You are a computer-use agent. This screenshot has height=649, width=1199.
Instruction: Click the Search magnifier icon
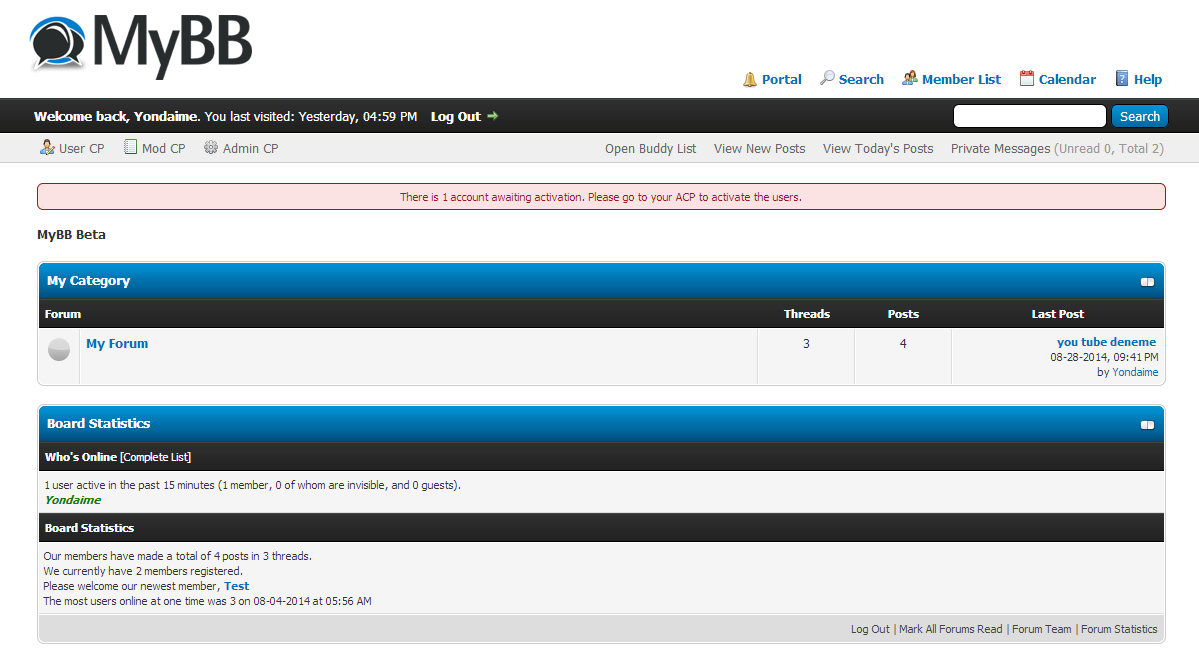pyautogui.click(x=827, y=78)
